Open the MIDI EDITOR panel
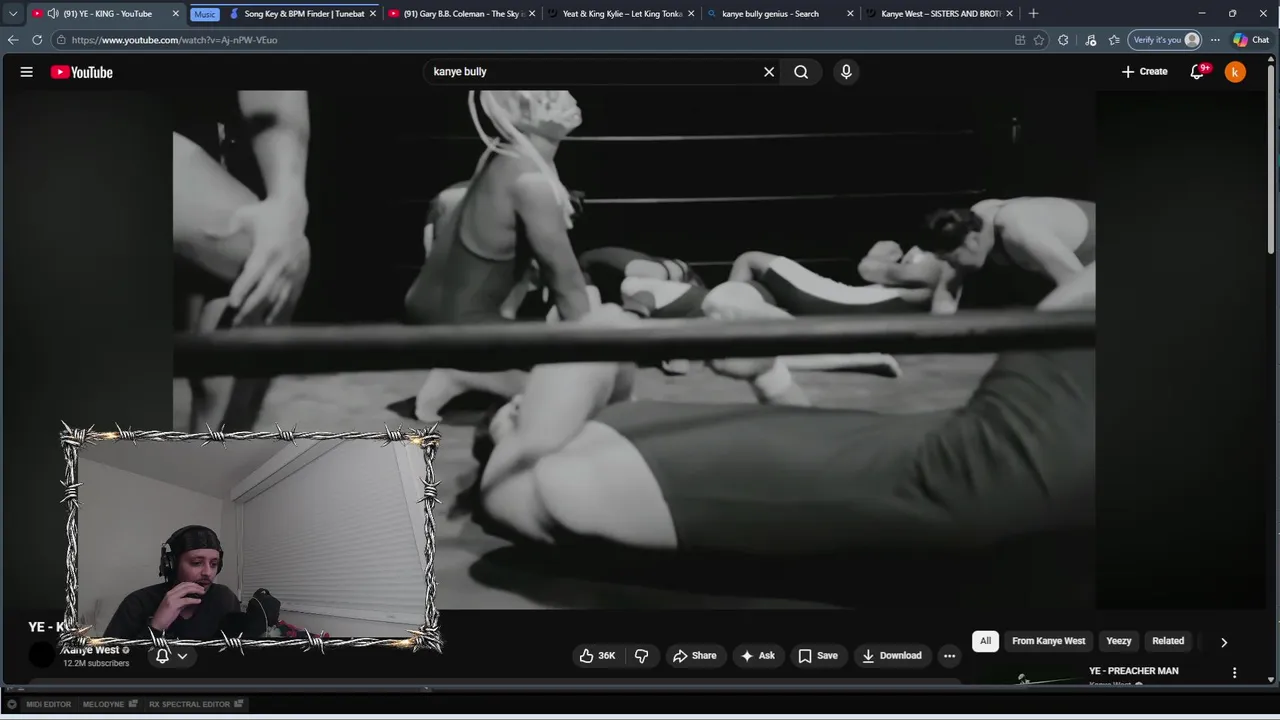 pyautogui.click(x=49, y=704)
